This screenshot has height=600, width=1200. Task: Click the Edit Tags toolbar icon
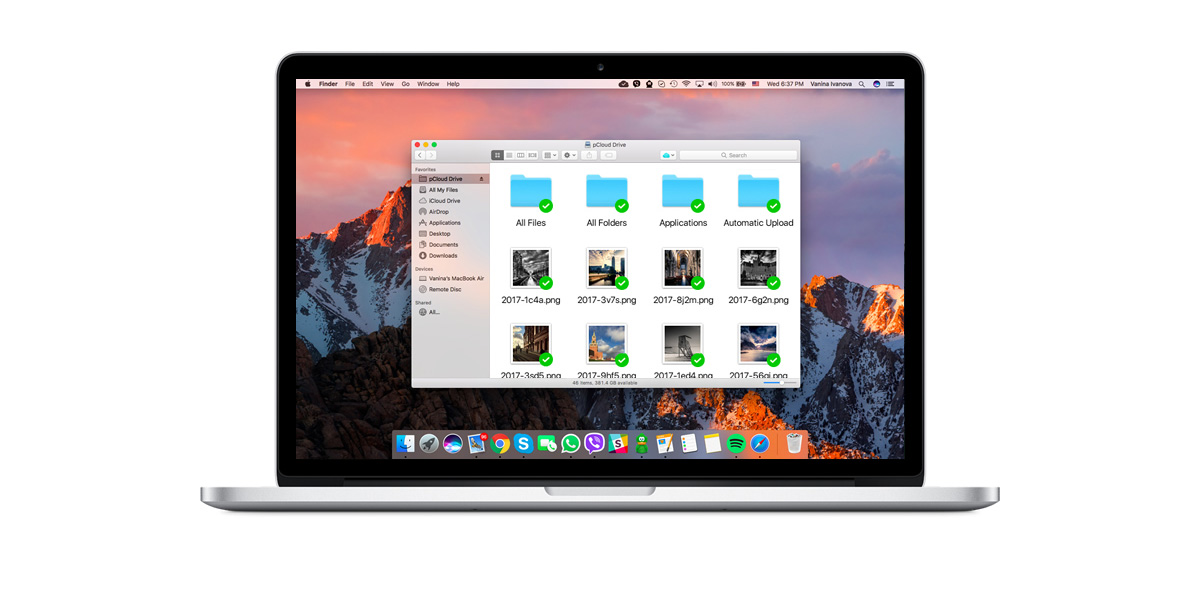point(608,155)
